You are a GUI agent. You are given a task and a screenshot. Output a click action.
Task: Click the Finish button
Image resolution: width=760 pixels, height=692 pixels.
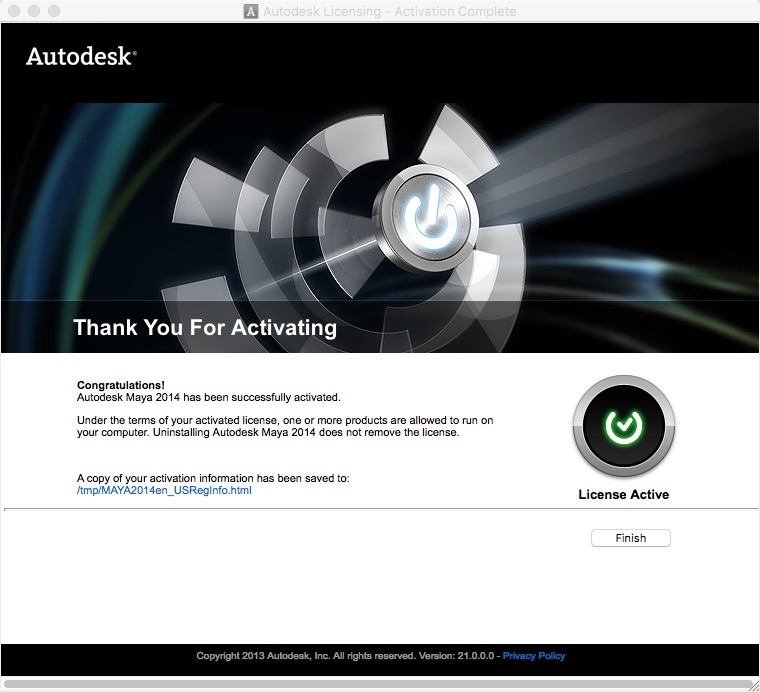[631, 538]
